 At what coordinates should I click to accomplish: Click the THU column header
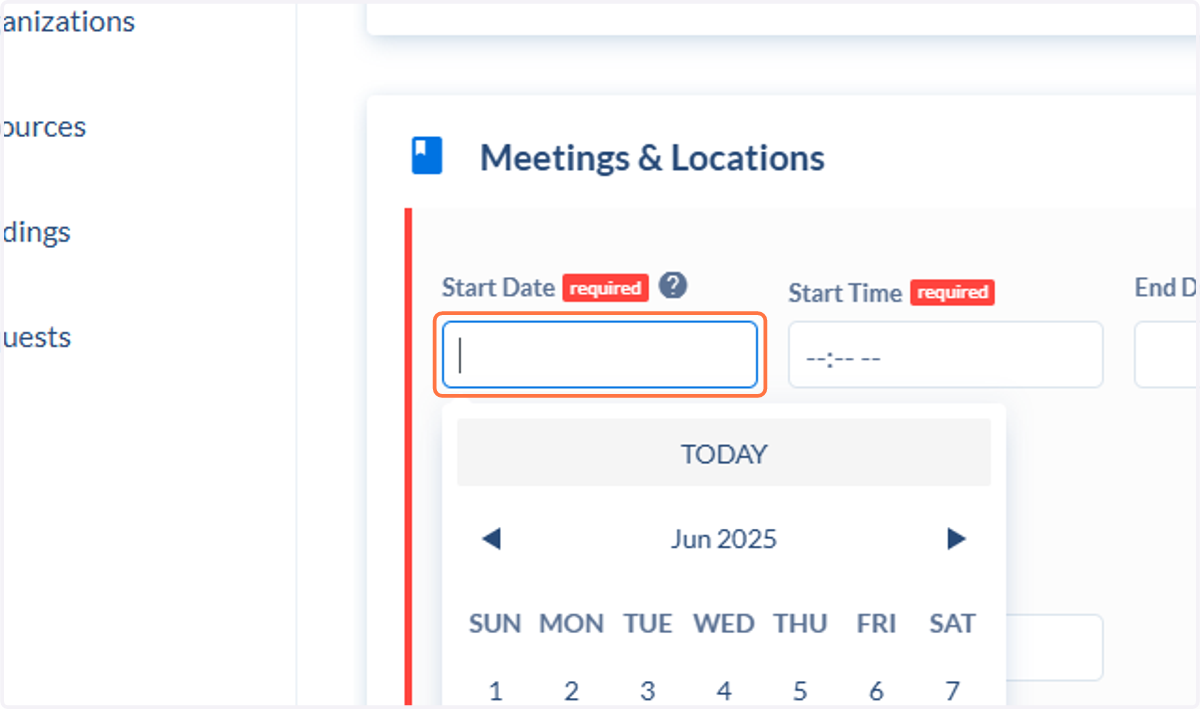[800, 624]
